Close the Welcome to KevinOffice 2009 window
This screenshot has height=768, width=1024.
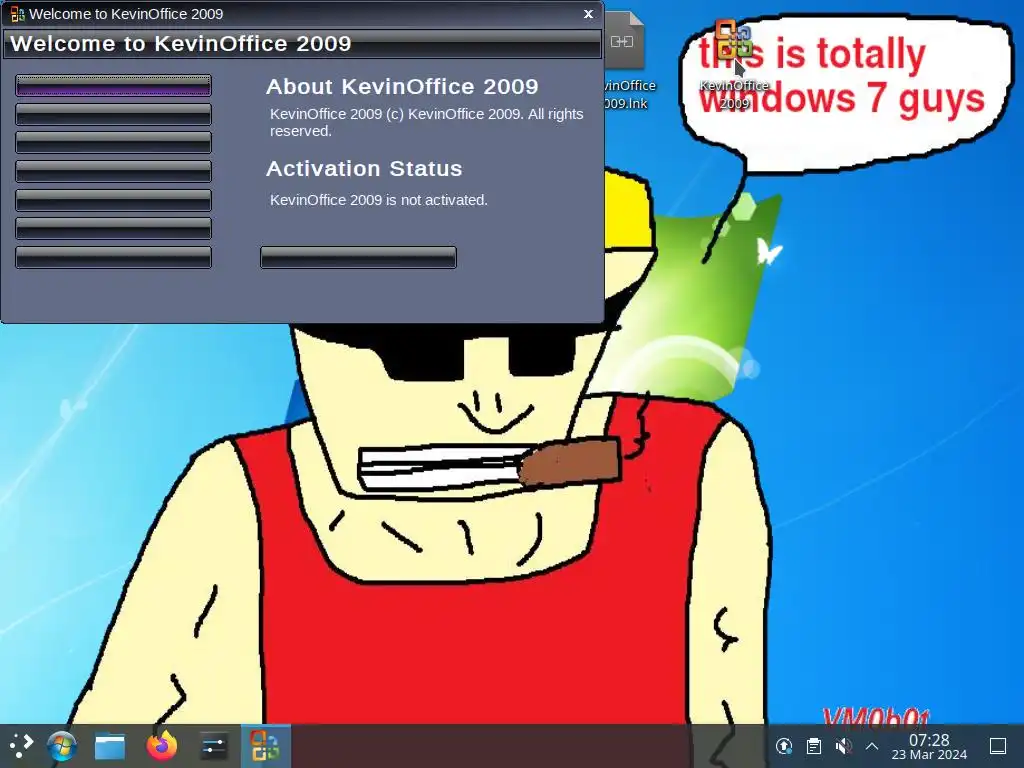[588, 14]
